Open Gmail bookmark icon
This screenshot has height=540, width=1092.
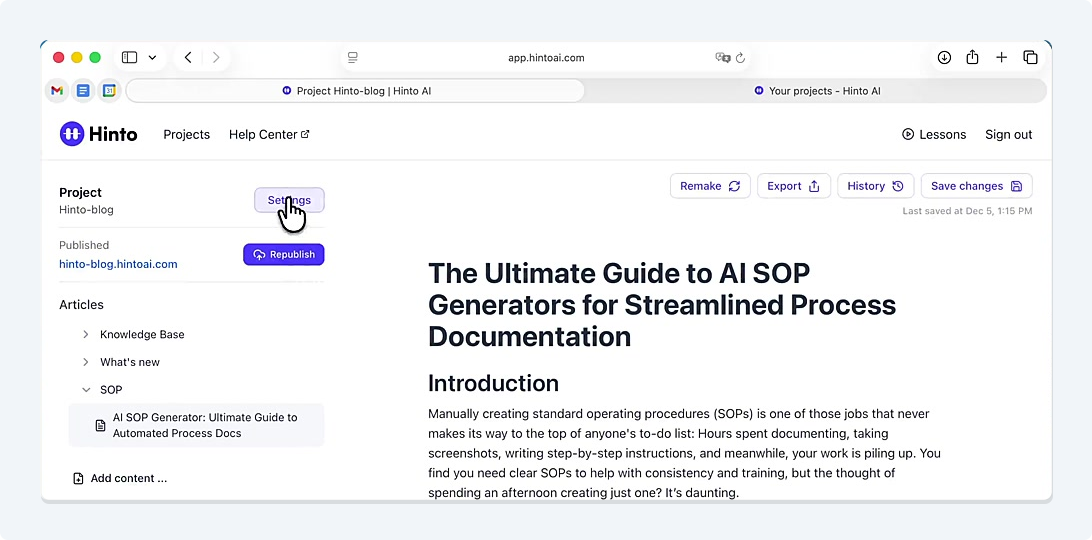point(57,91)
